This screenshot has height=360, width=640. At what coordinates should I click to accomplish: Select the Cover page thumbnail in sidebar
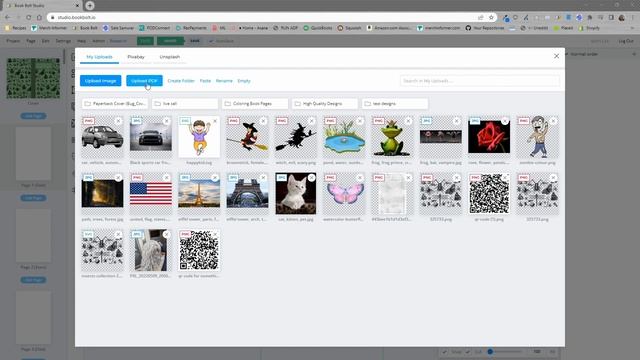[33, 78]
